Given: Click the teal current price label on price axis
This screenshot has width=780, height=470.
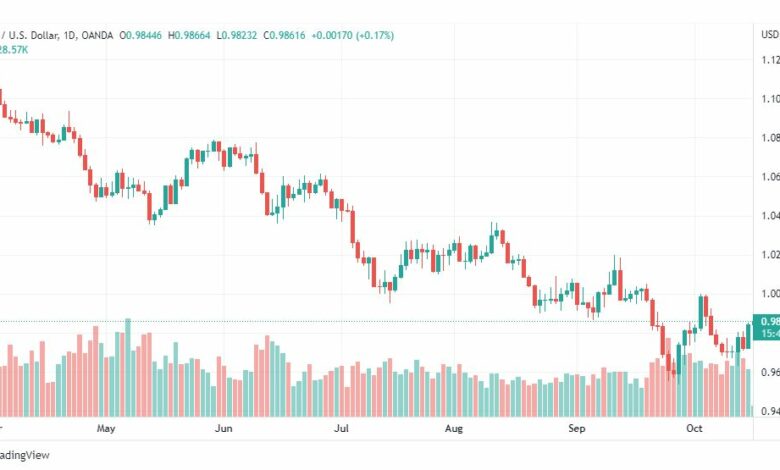Looking at the screenshot, I should coord(767,327).
